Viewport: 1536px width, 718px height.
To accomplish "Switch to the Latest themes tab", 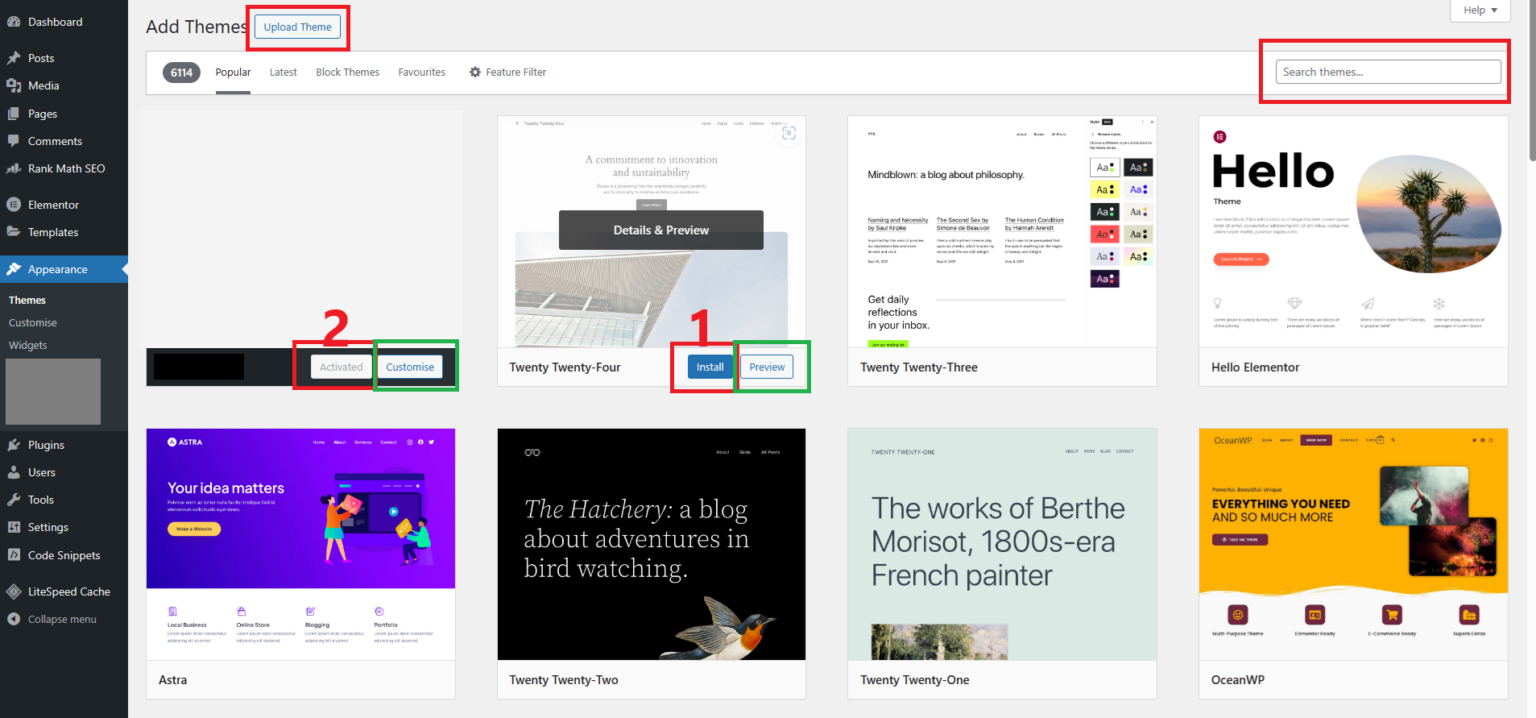I will click(283, 71).
